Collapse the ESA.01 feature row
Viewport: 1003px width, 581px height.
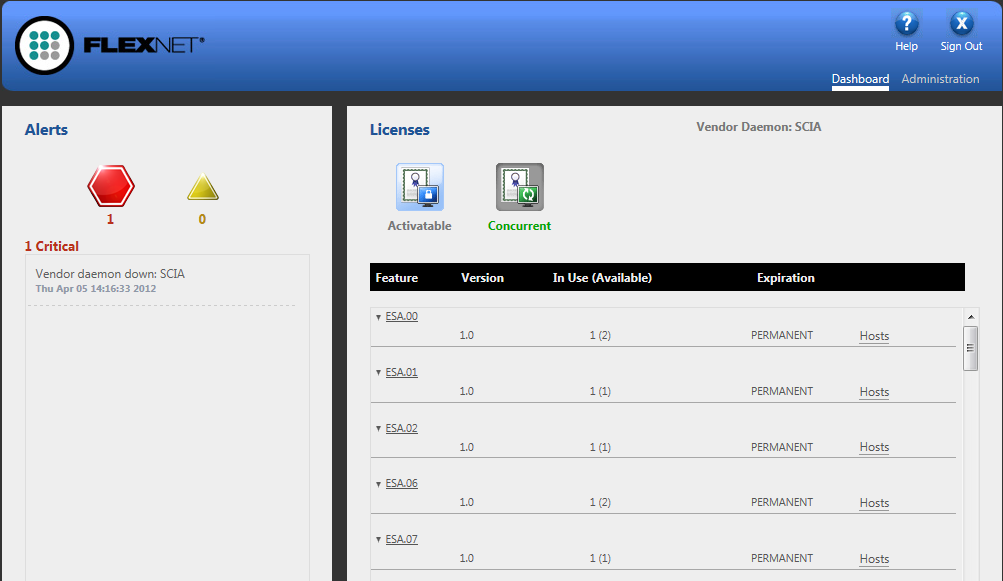coord(379,372)
